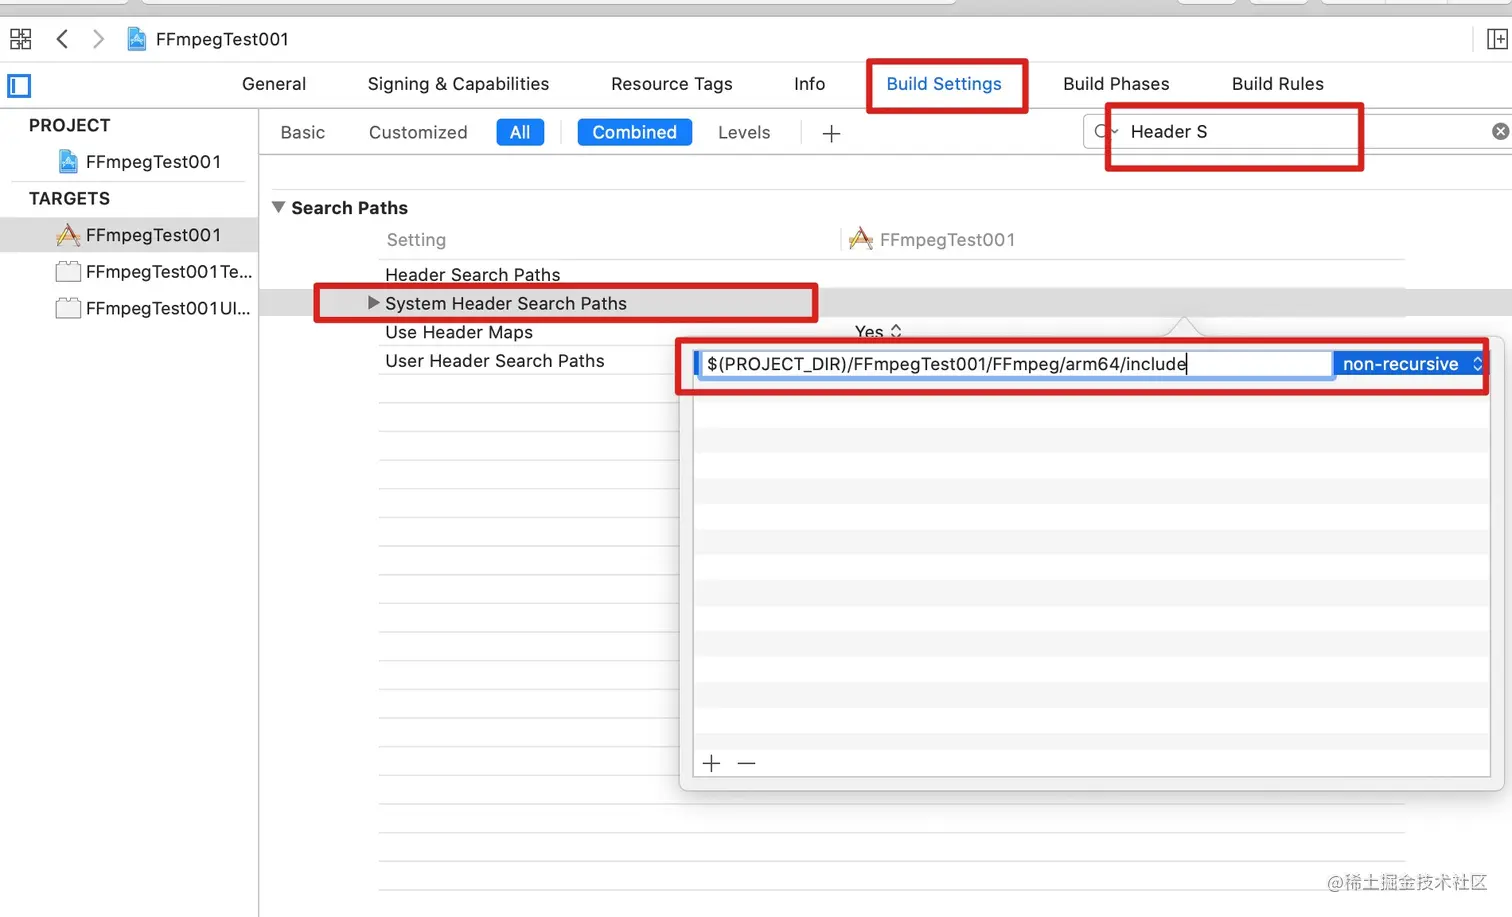This screenshot has width=1512, height=917.
Task: Click the Header S search field
Action: click(1296, 131)
